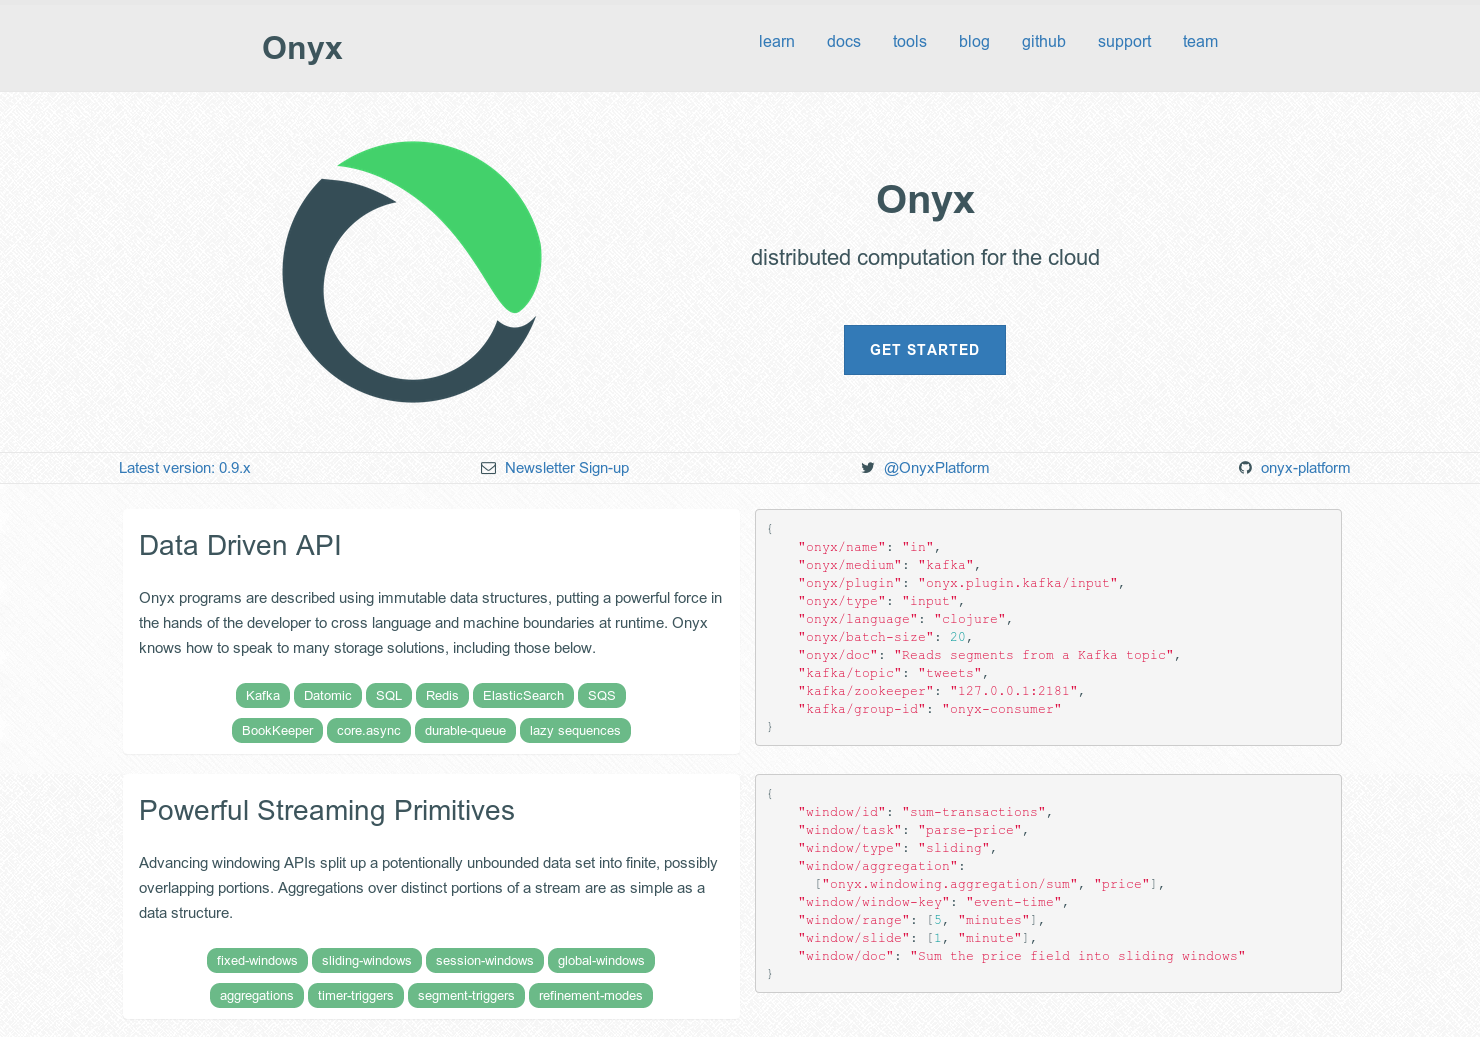
Task: Click the envelope icon beside Newsletter Sign-up
Action: tap(489, 467)
